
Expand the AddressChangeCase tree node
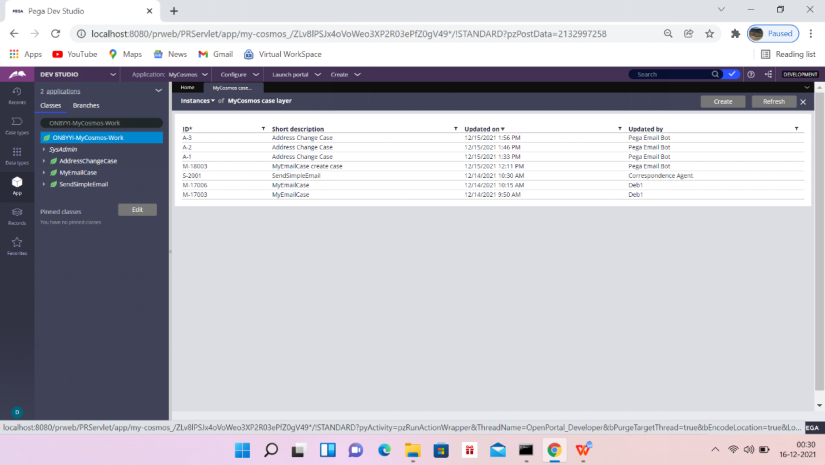44,161
